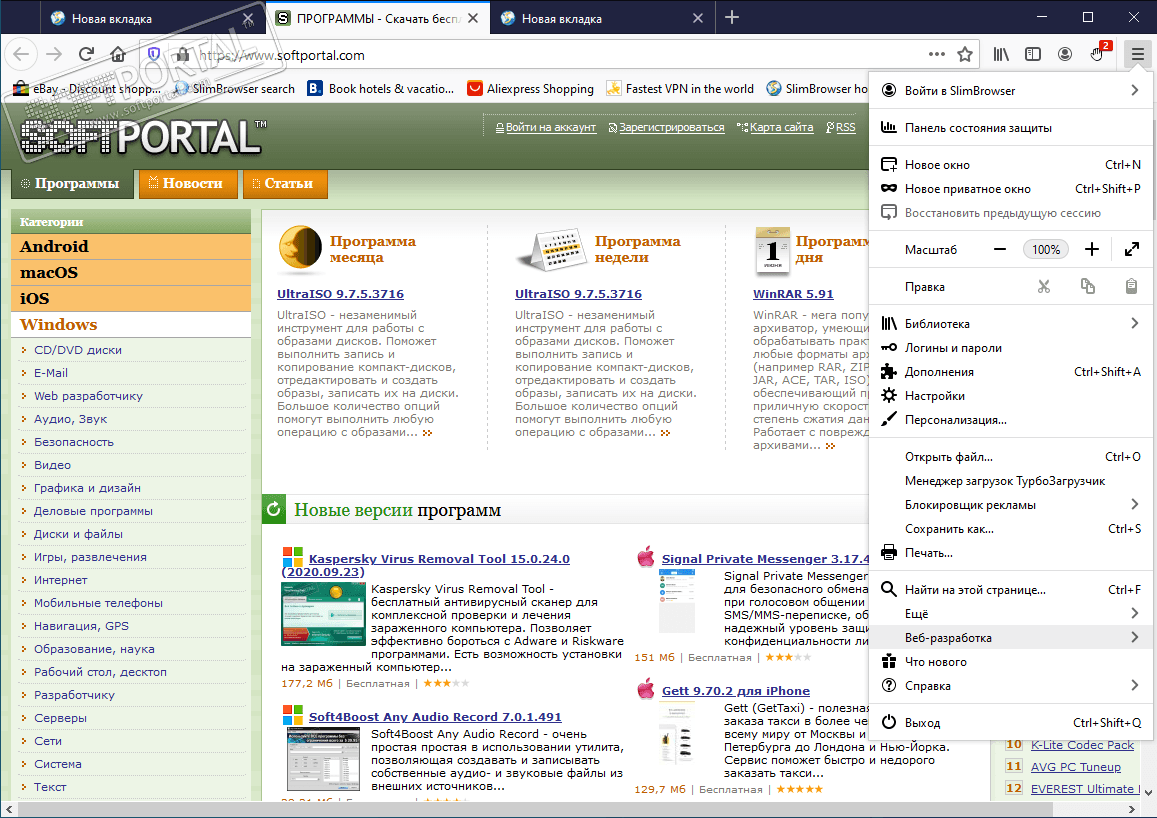Image resolution: width=1157 pixels, height=818 pixels.
Task: Switch to Новости site tab
Action: coord(188,184)
